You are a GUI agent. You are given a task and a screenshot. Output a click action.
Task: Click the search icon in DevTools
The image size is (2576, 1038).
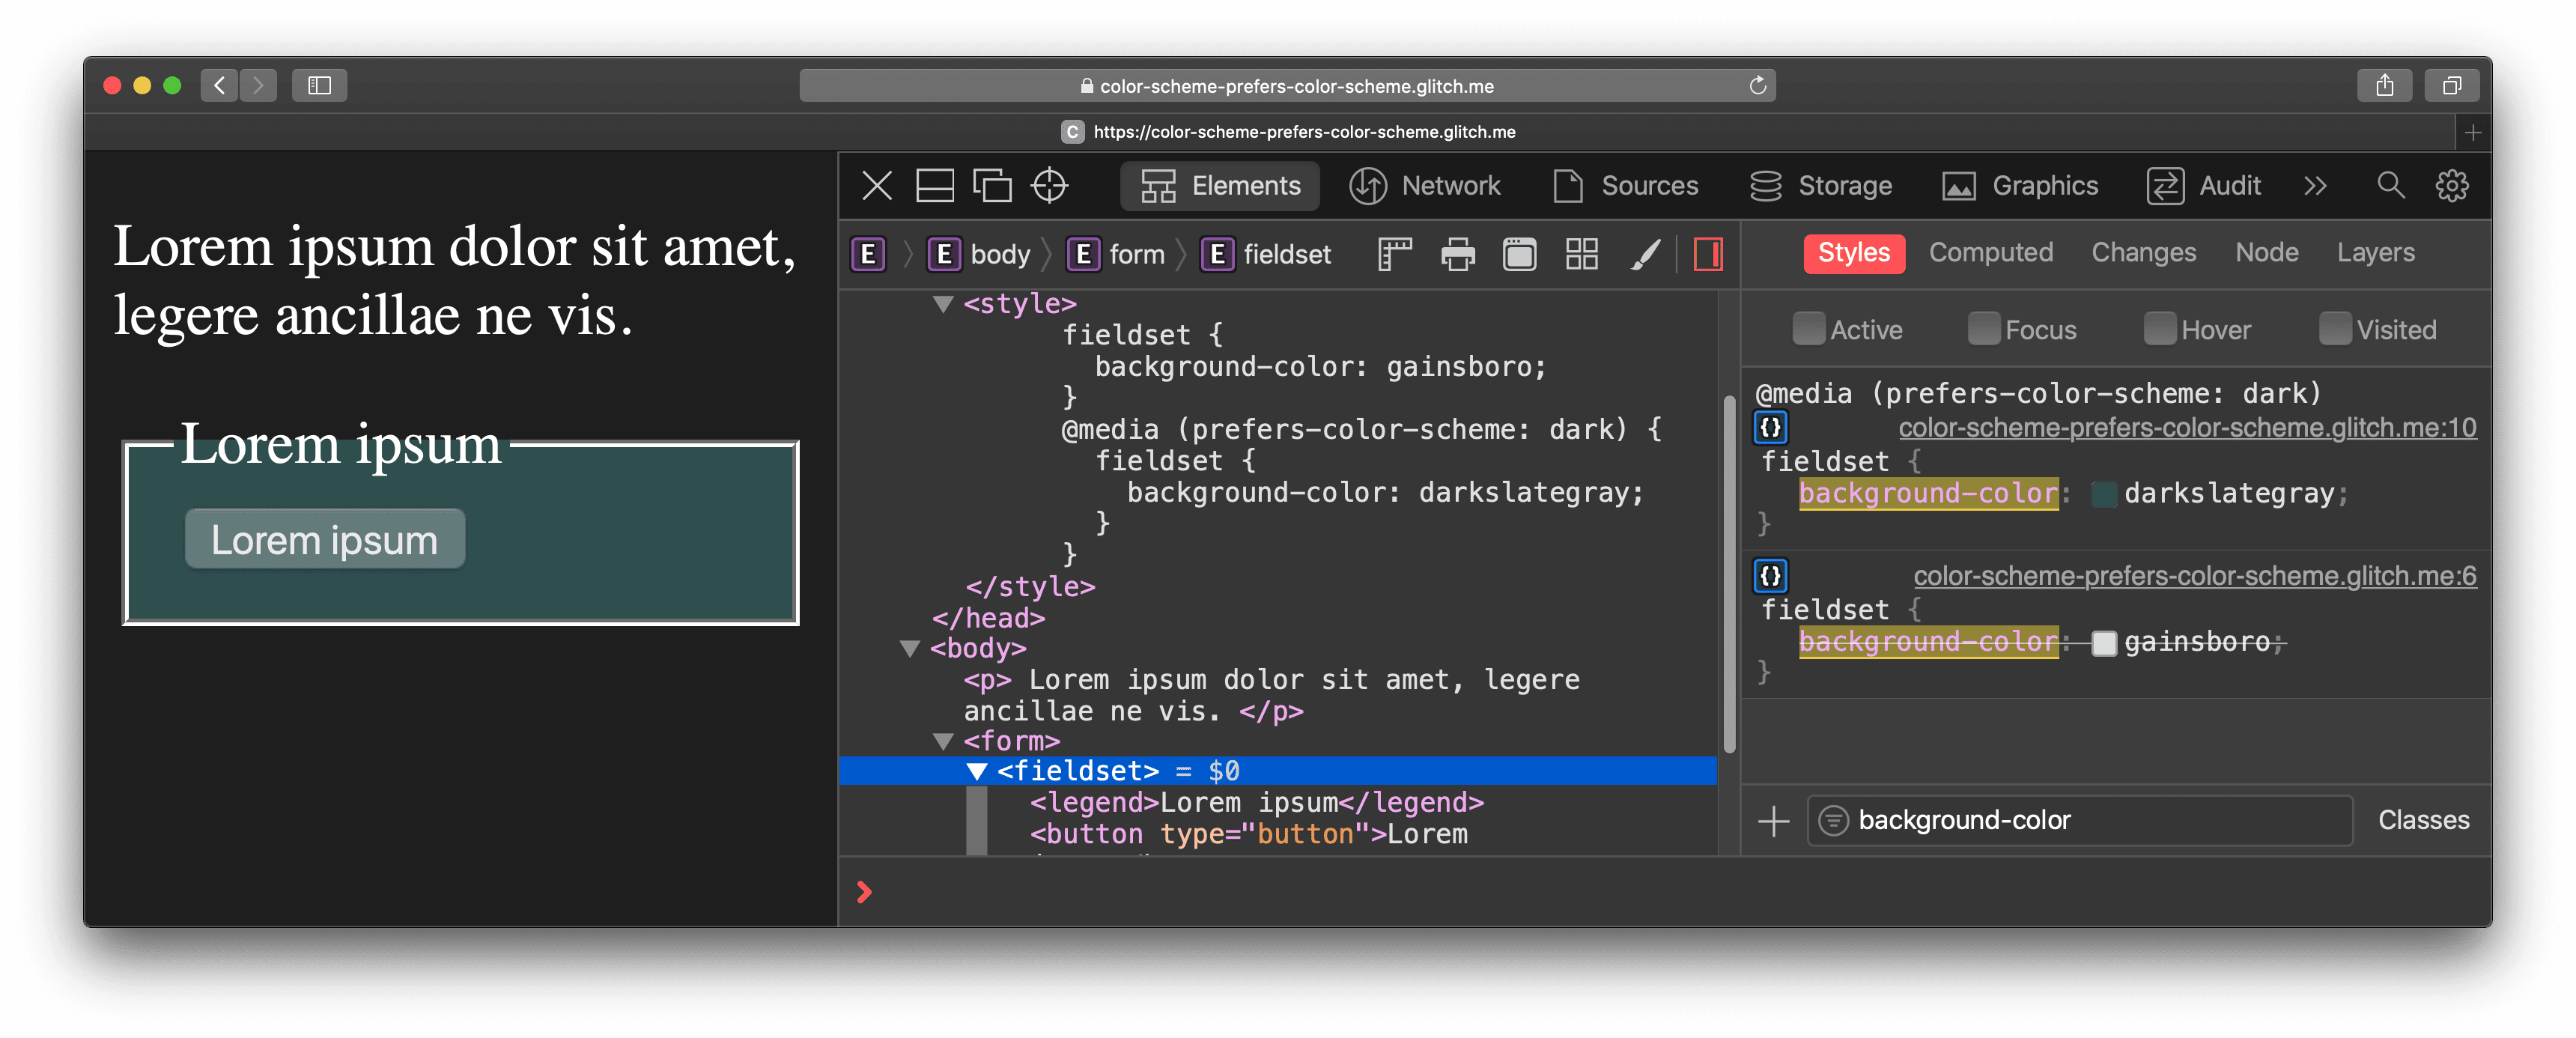[x=2387, y=186]
